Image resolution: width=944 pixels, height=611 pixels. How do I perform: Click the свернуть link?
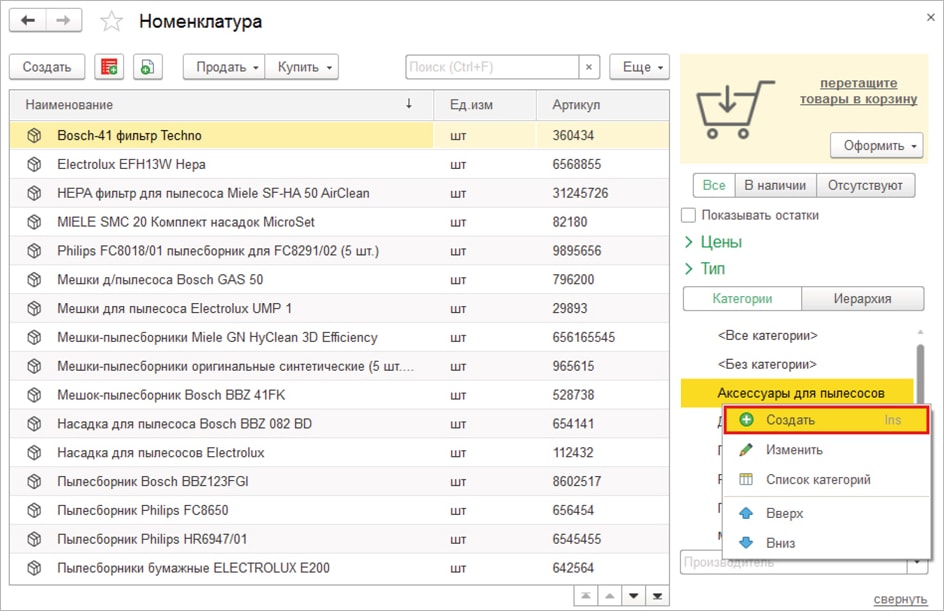(900, 599)
